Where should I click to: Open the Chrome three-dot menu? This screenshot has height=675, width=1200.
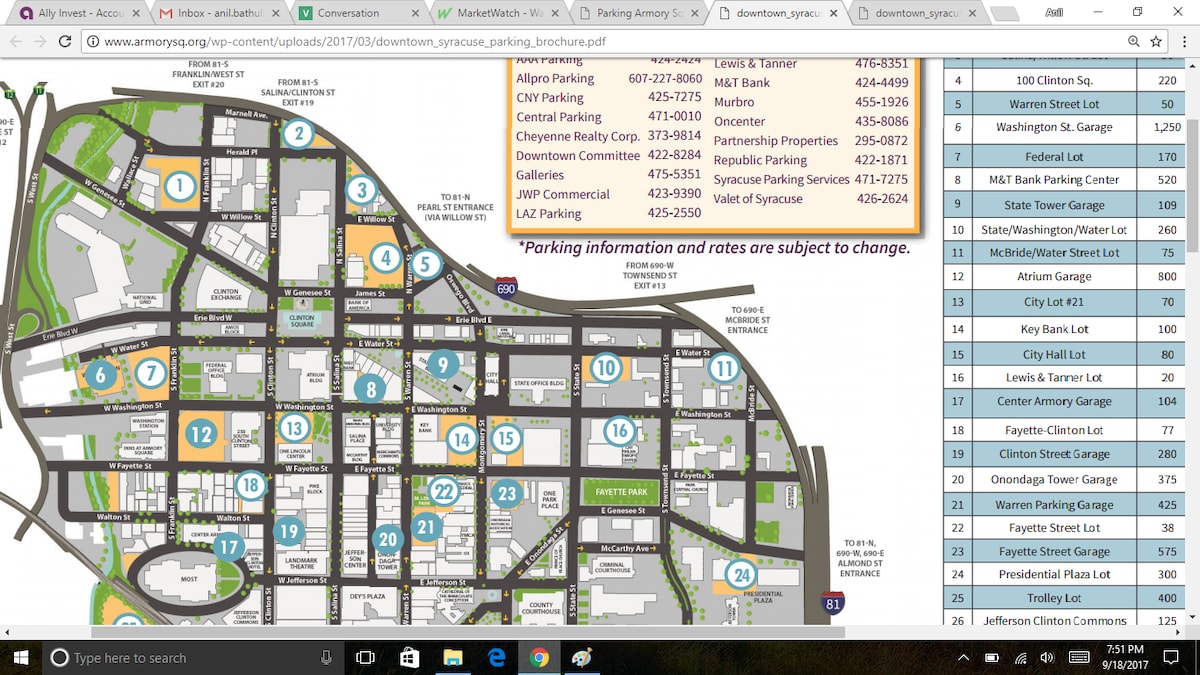[x=1185, y=42]
